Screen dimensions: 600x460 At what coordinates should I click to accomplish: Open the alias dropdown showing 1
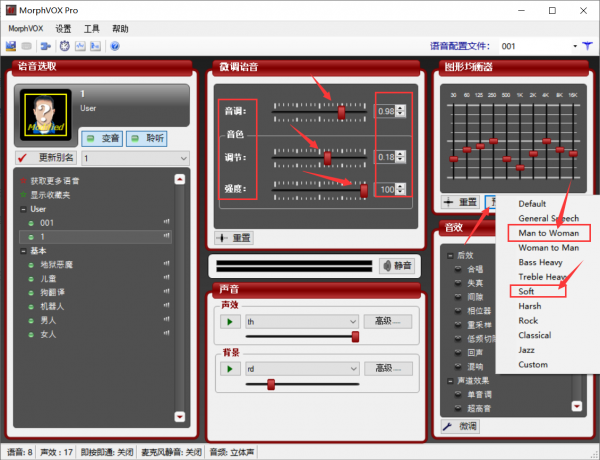(x=135, y=158)
